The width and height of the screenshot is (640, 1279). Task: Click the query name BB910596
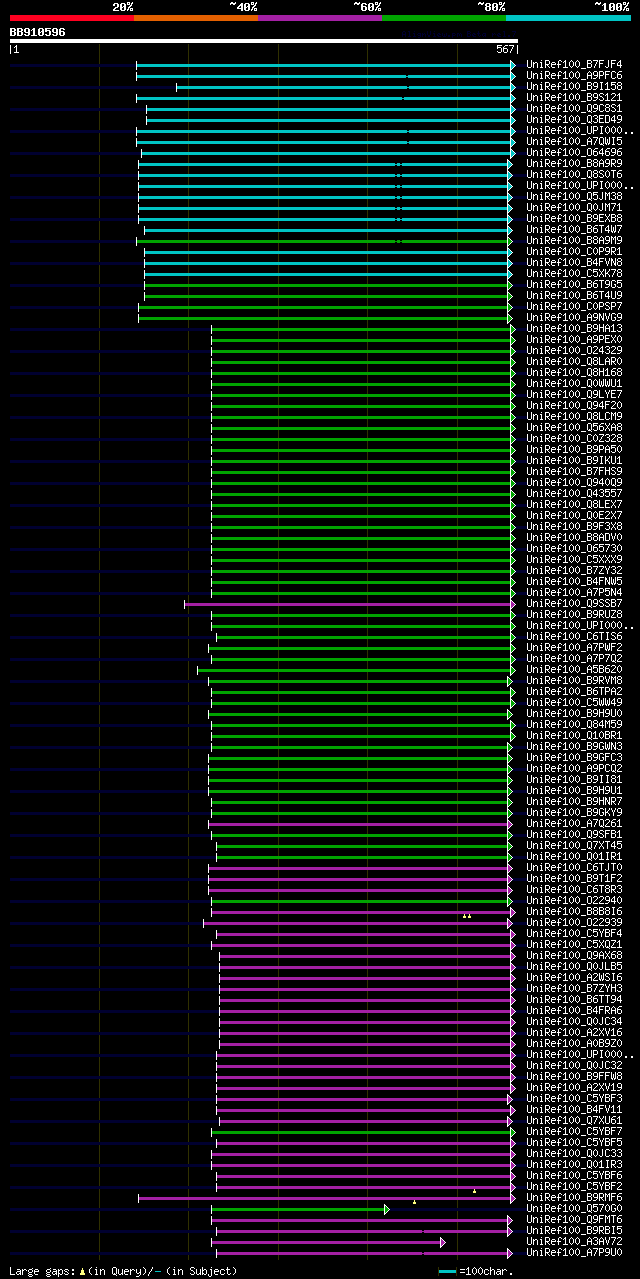37,32
